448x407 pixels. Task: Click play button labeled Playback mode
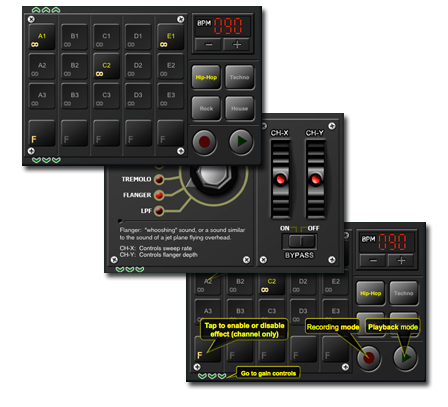click(x=405, y=358)
